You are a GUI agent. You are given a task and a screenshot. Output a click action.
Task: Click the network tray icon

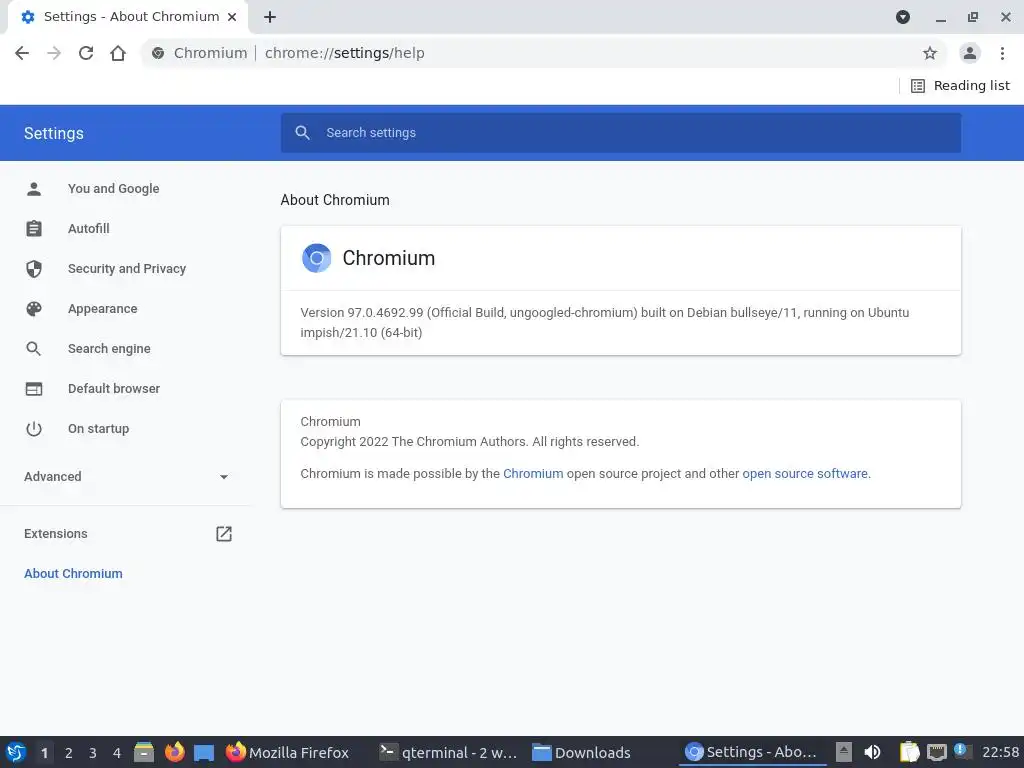[936, 752]
